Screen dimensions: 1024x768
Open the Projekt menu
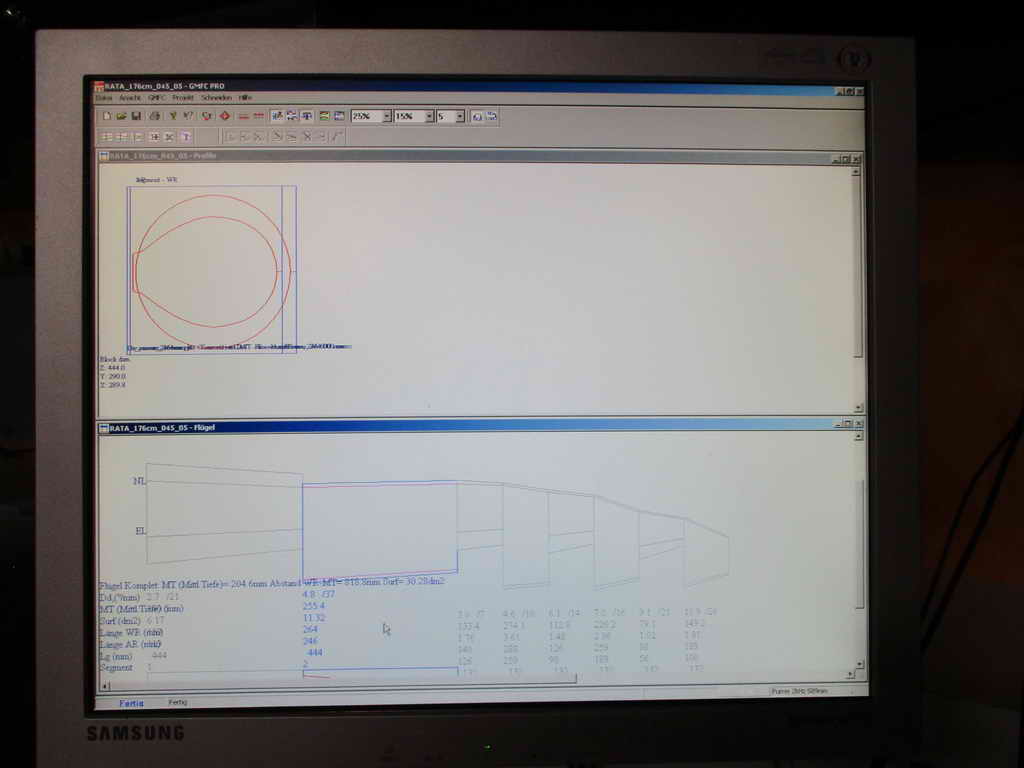(x=183, y=98)
